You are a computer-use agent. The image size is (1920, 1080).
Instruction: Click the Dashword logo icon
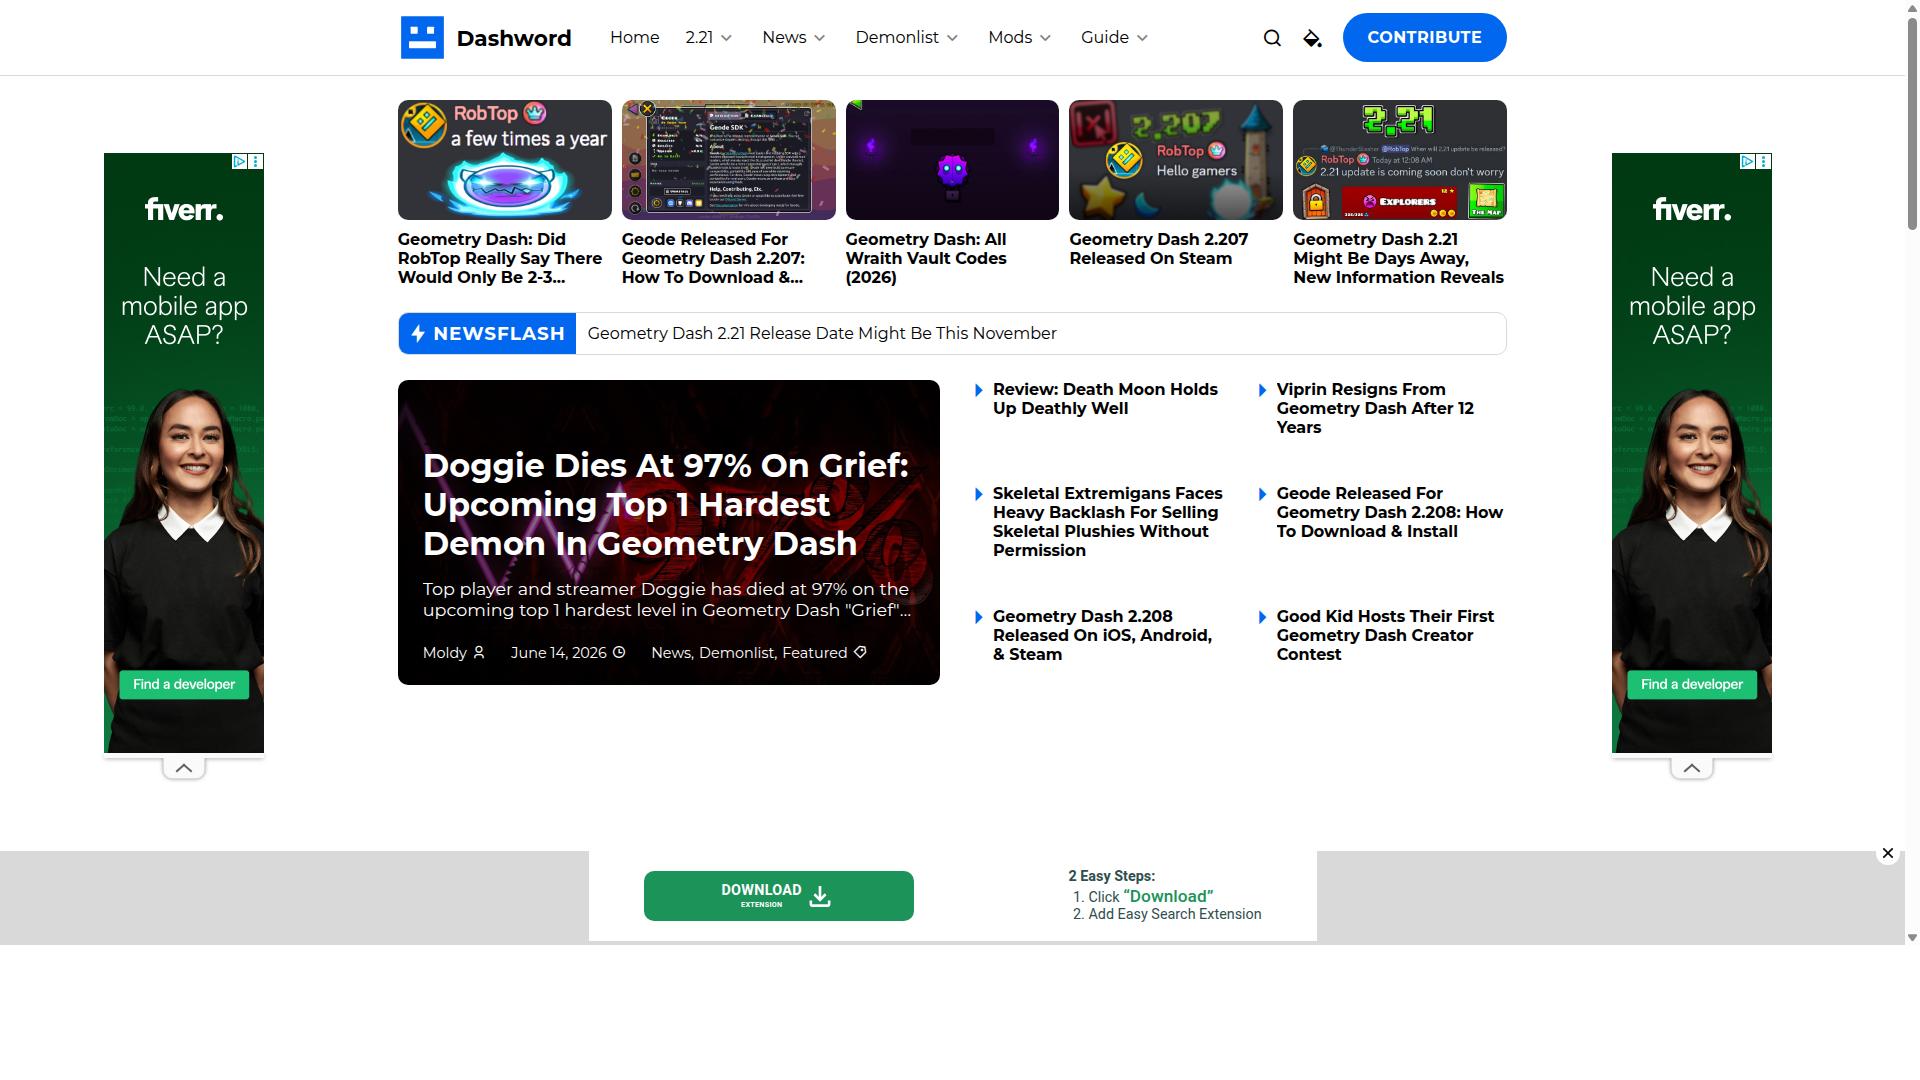coord(422,38)
